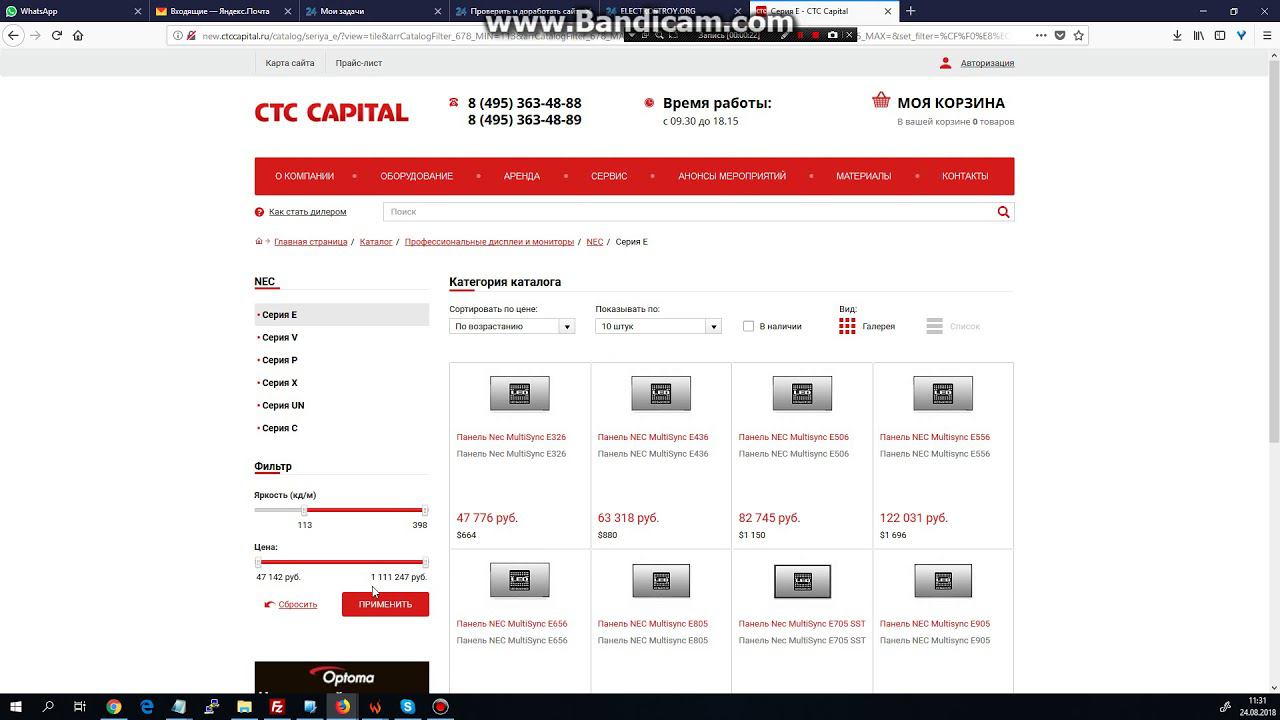Screen dimensions: 1280x720
Task: Click the user authorization icon
Action: point(945,63)
